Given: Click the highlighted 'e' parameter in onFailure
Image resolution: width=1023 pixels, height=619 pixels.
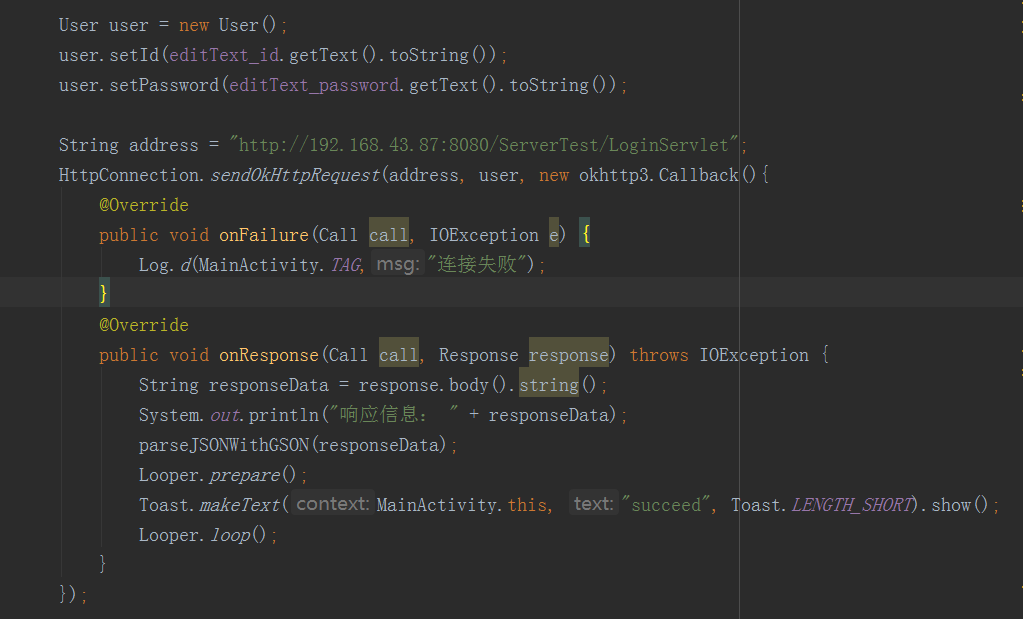Looking at the screenshot, I should tap(554, 235).
